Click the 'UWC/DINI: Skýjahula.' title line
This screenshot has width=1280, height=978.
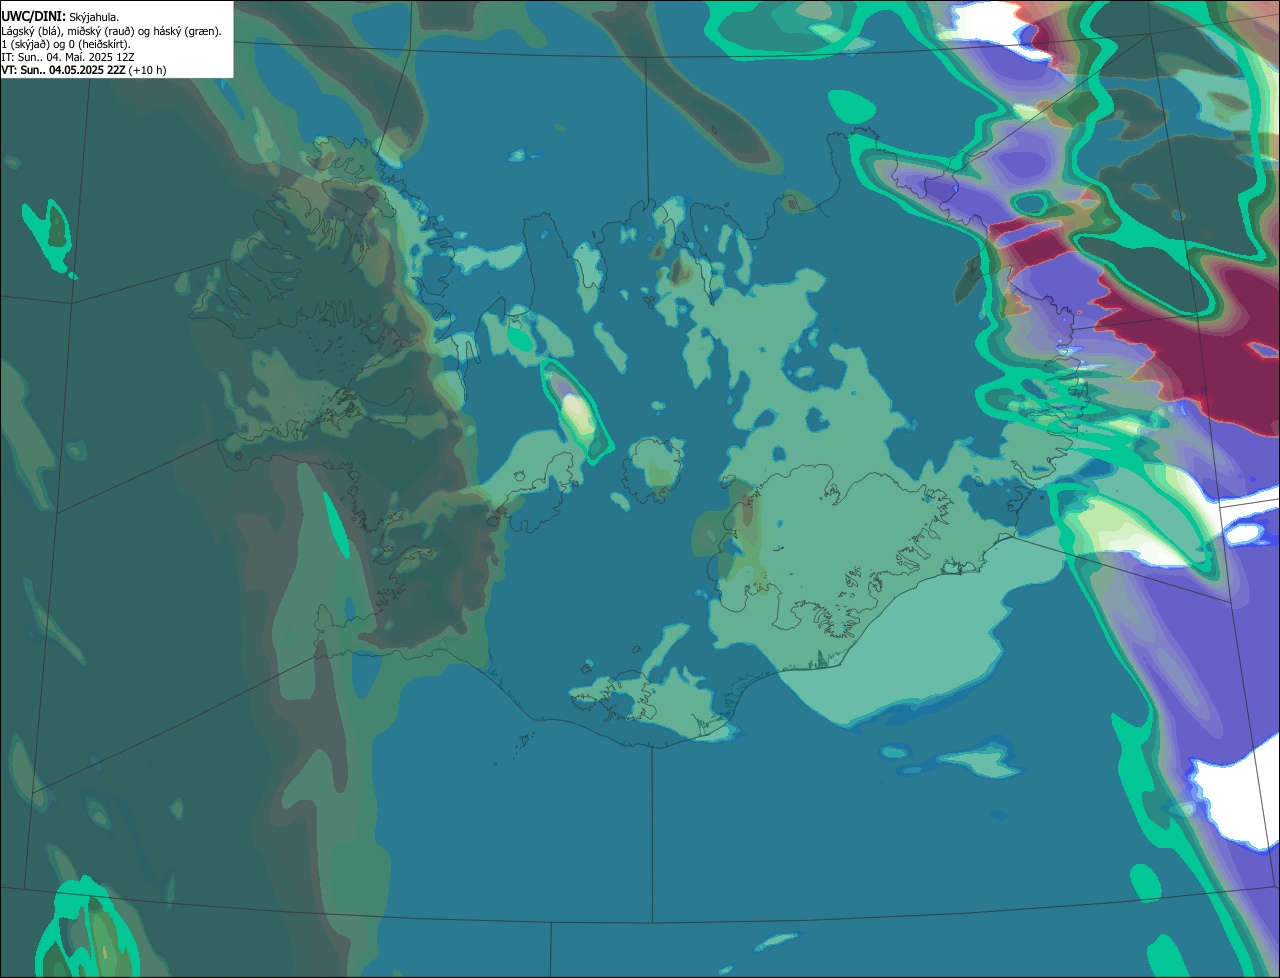pos(60,16)
